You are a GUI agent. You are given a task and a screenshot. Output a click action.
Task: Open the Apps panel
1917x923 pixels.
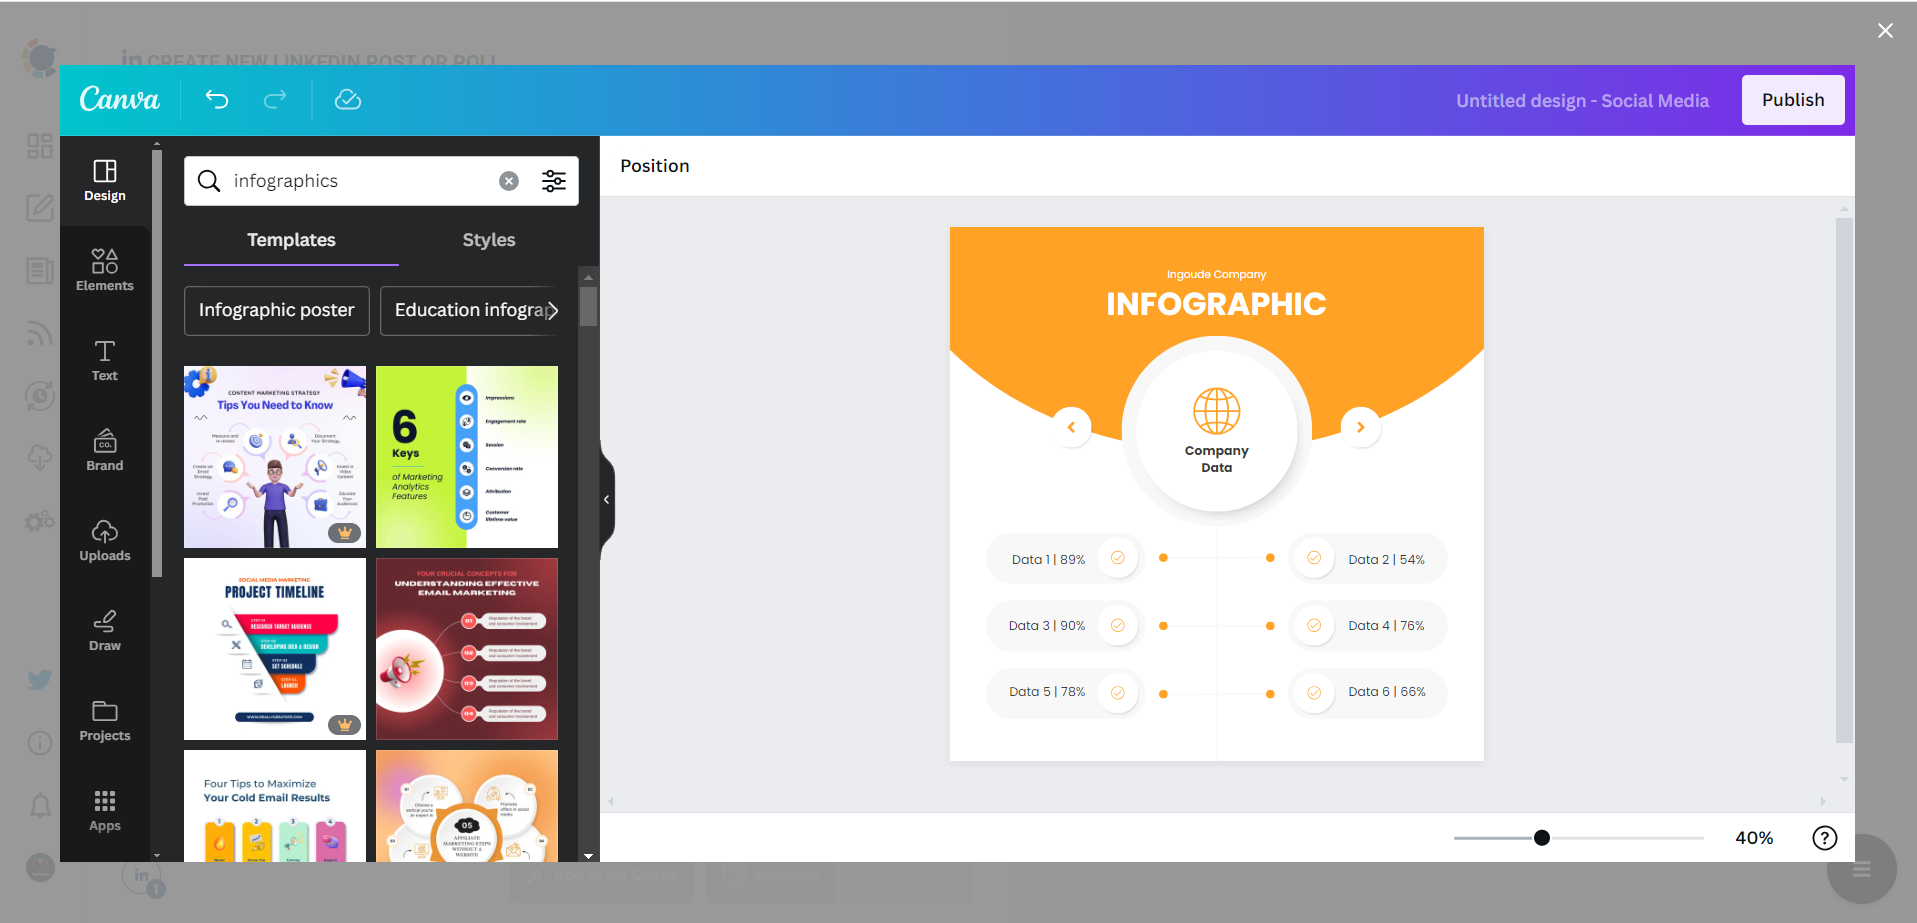coord(104,810)
